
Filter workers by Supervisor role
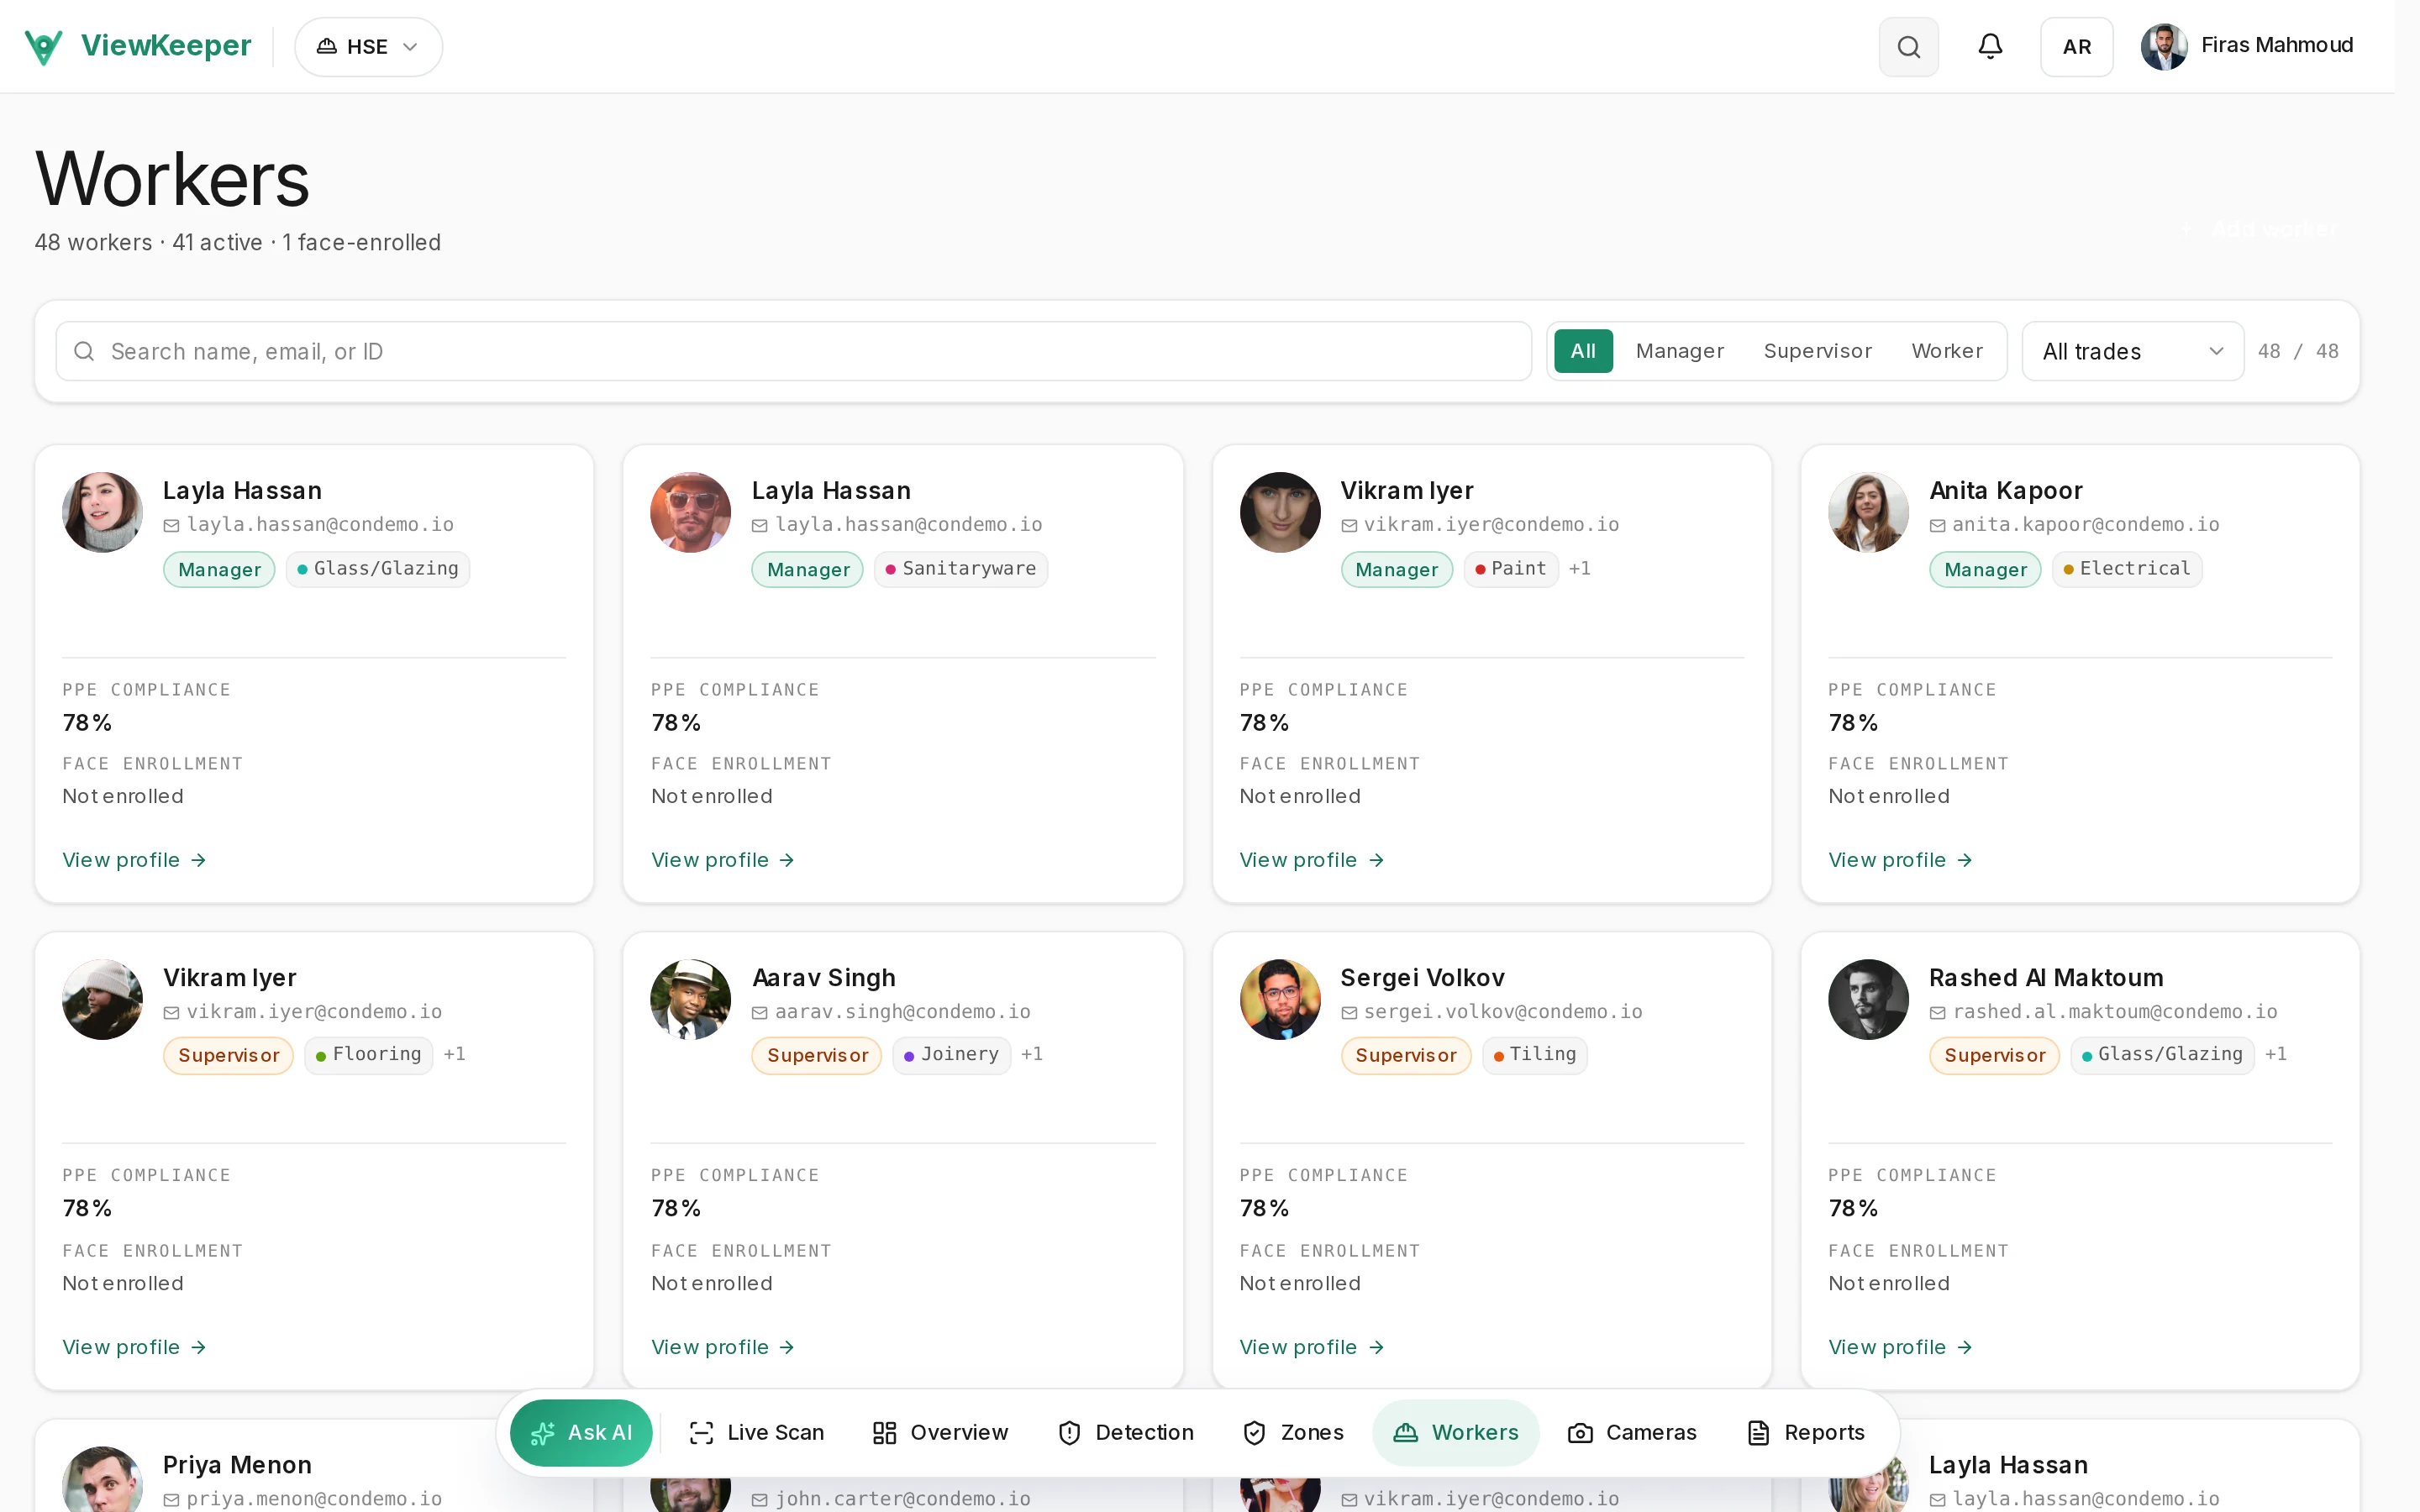[1817, 351]
